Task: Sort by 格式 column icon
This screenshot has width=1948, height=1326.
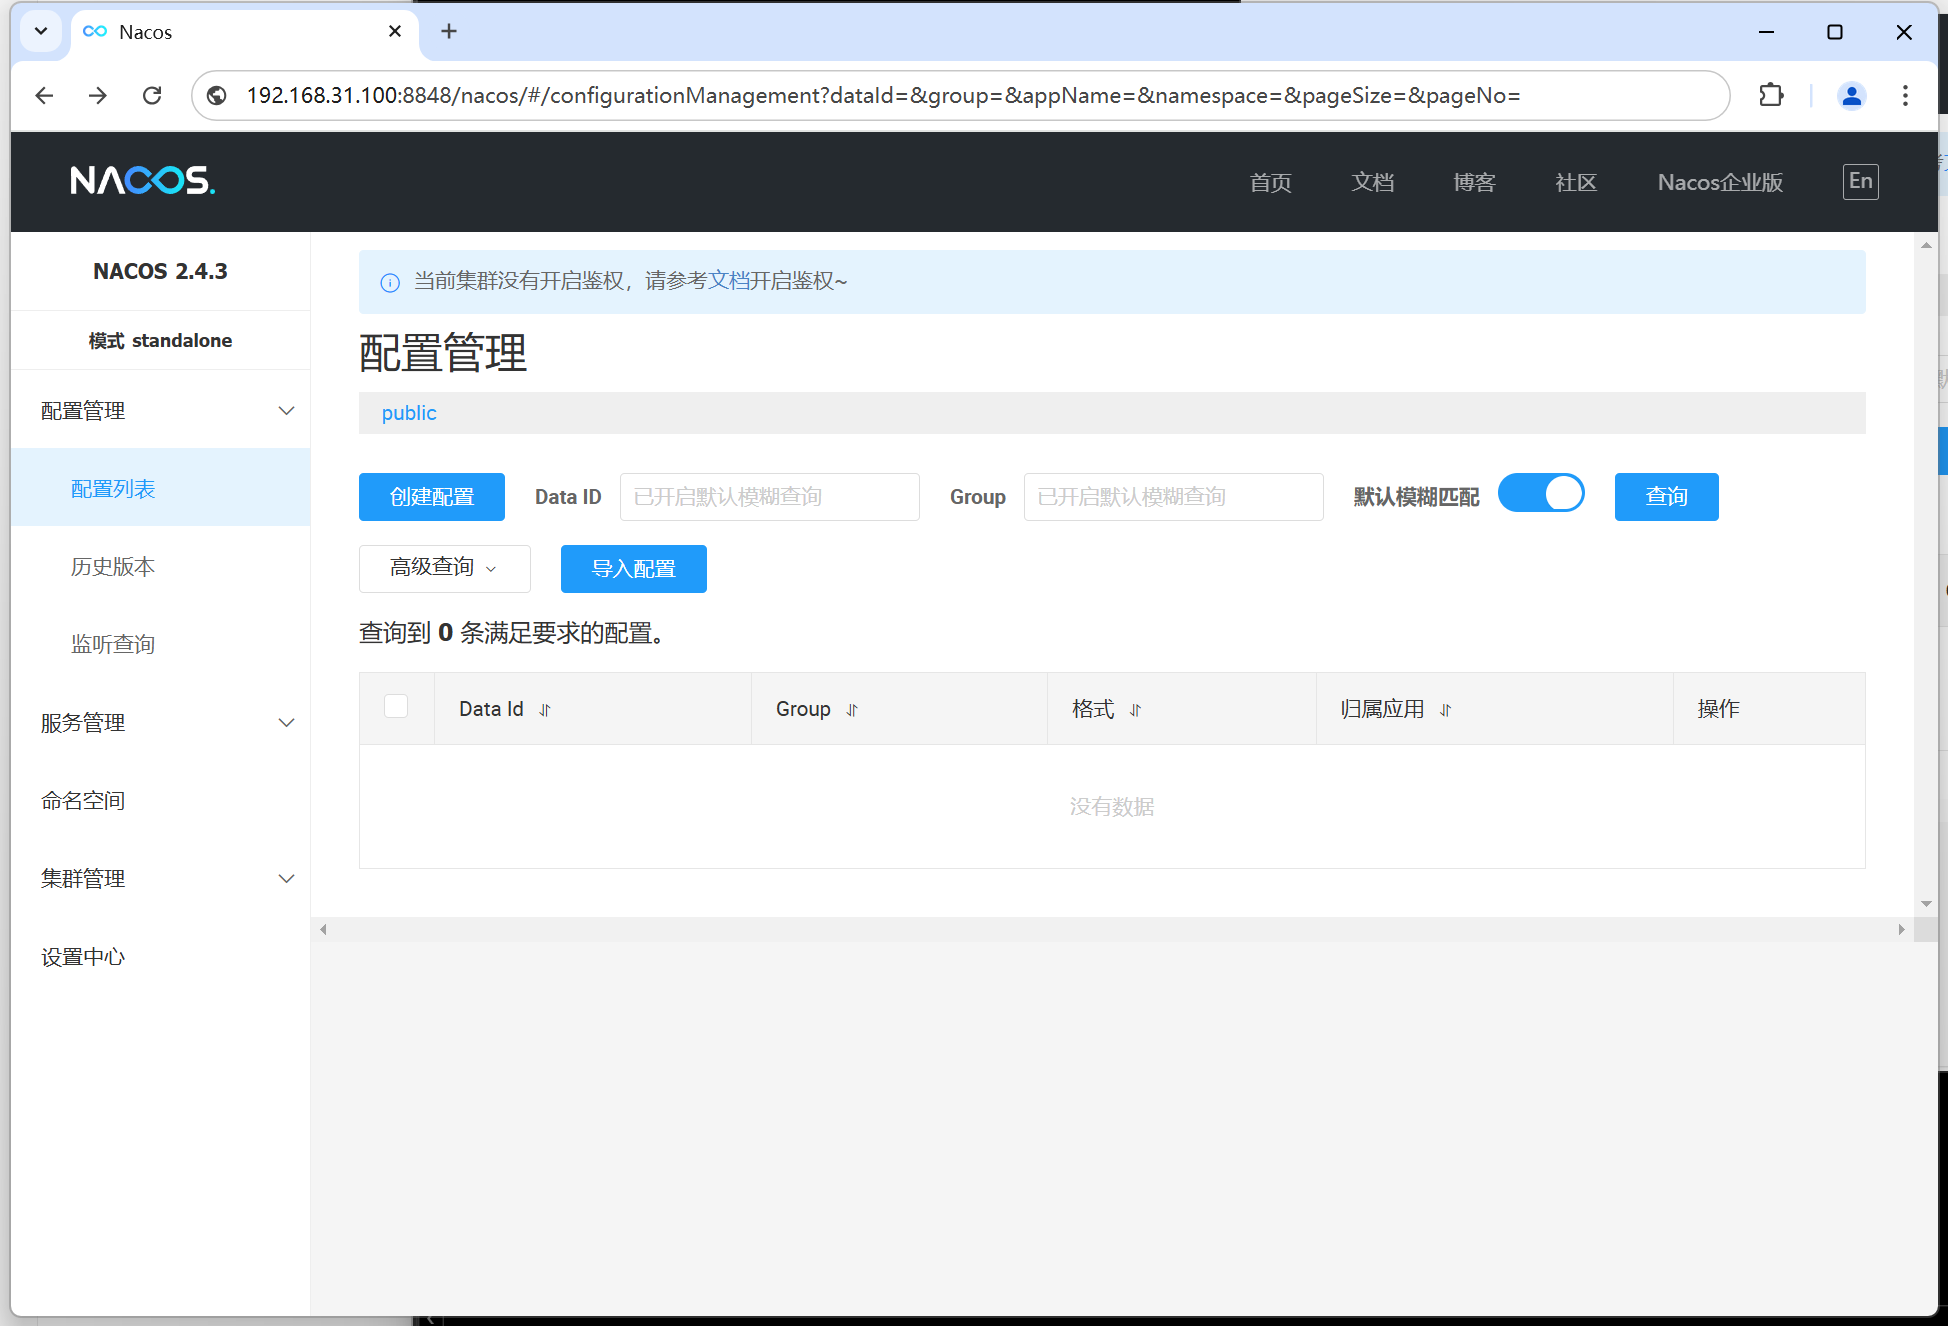Action: coord(1135,710)
